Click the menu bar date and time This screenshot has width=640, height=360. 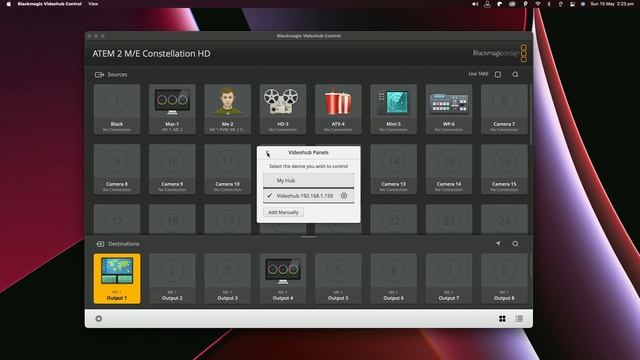pyautogui.click(x=612, y=4)
